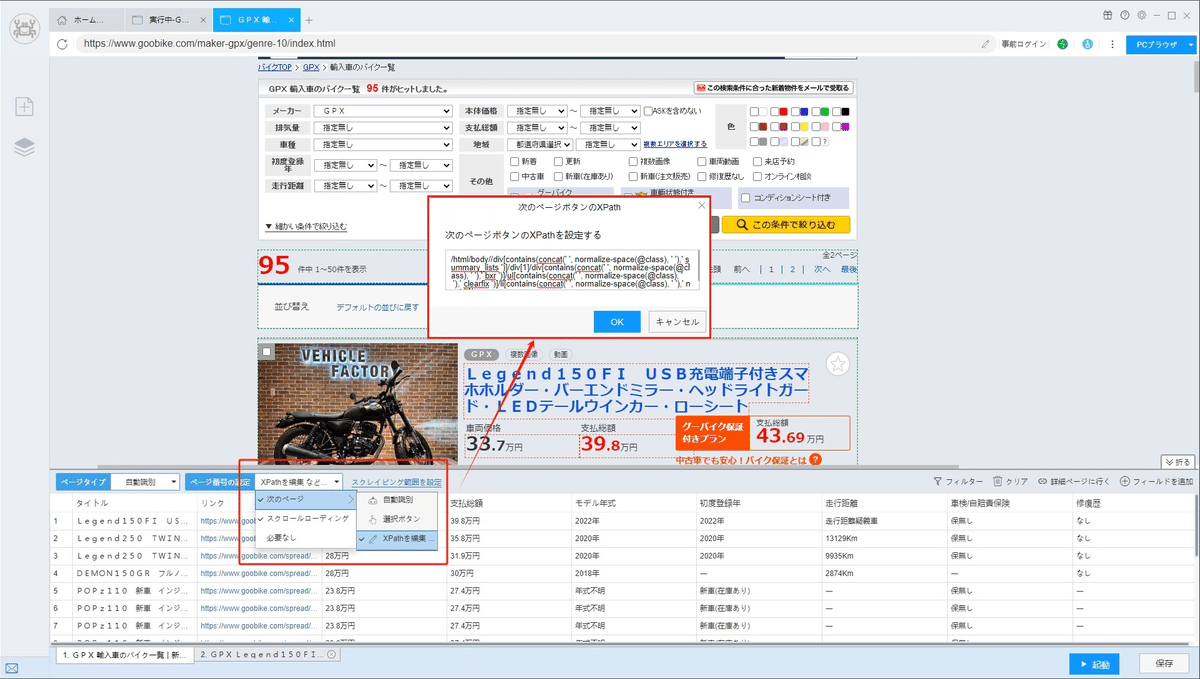Click the three-dot more options icon
Screen dimensions: 1200x679
pyautogui.click(x=1112, y=44)
